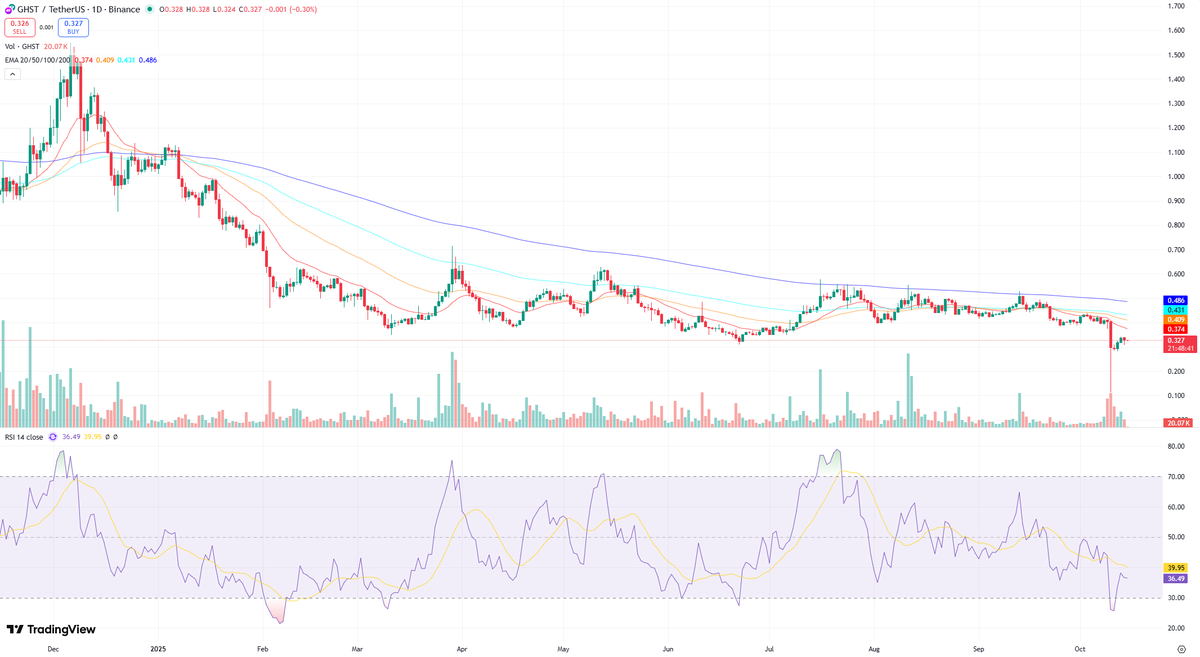Click the red 0.374 EMA legend value

(84, 60)
